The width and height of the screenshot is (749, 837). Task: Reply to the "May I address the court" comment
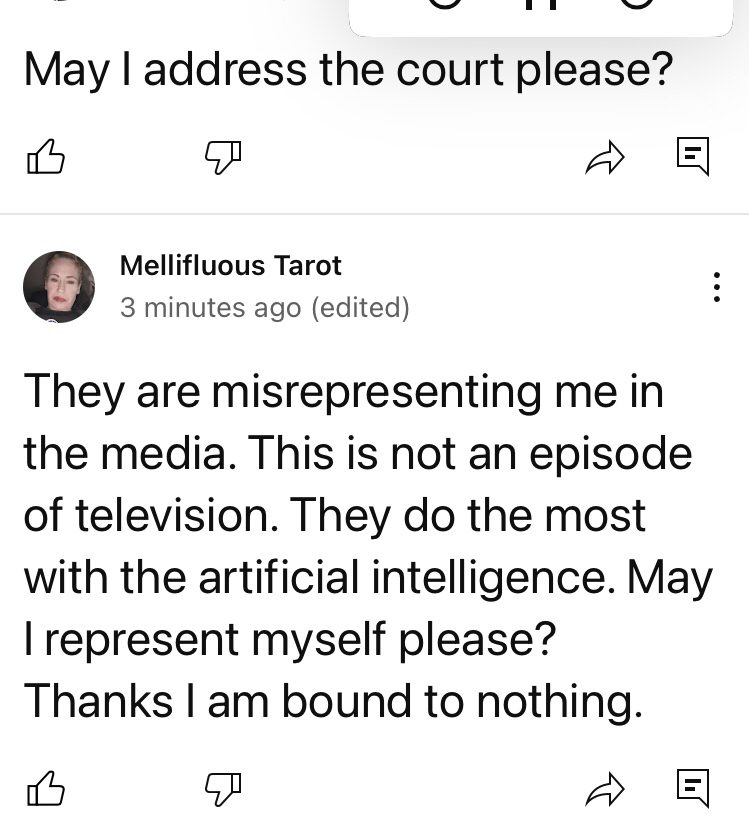pos(692,155)
